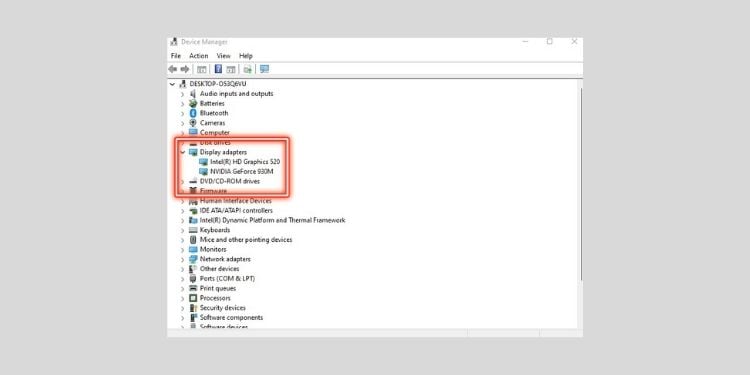Select the Other devices label
The width and height of the screenshot is (750, 375).
[220, 269]
